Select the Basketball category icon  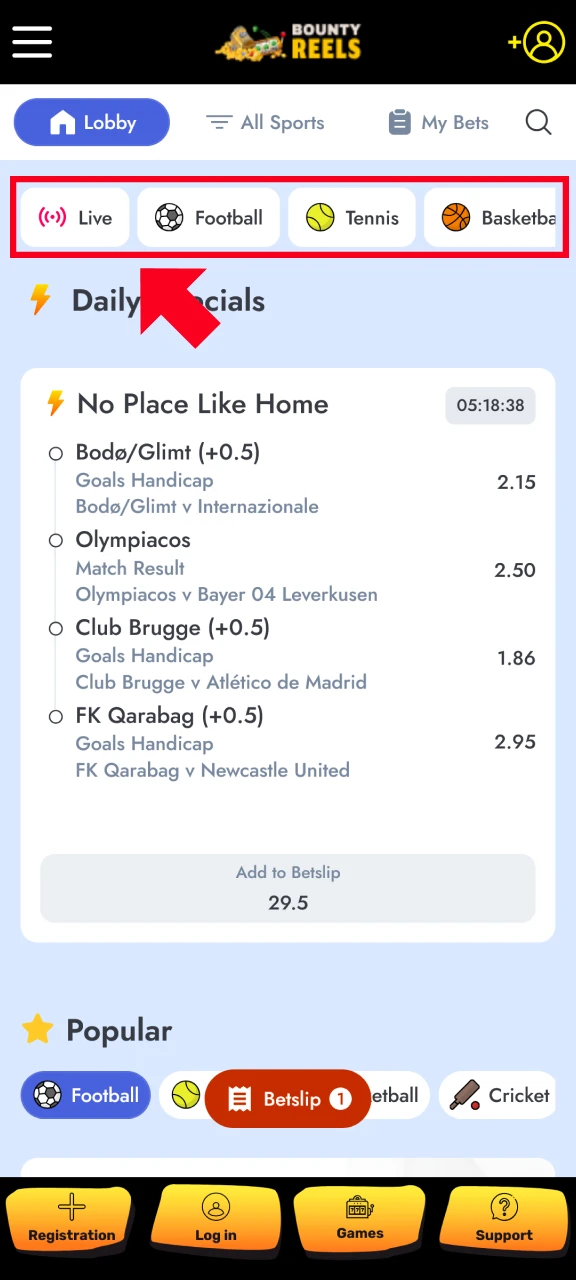456,217
